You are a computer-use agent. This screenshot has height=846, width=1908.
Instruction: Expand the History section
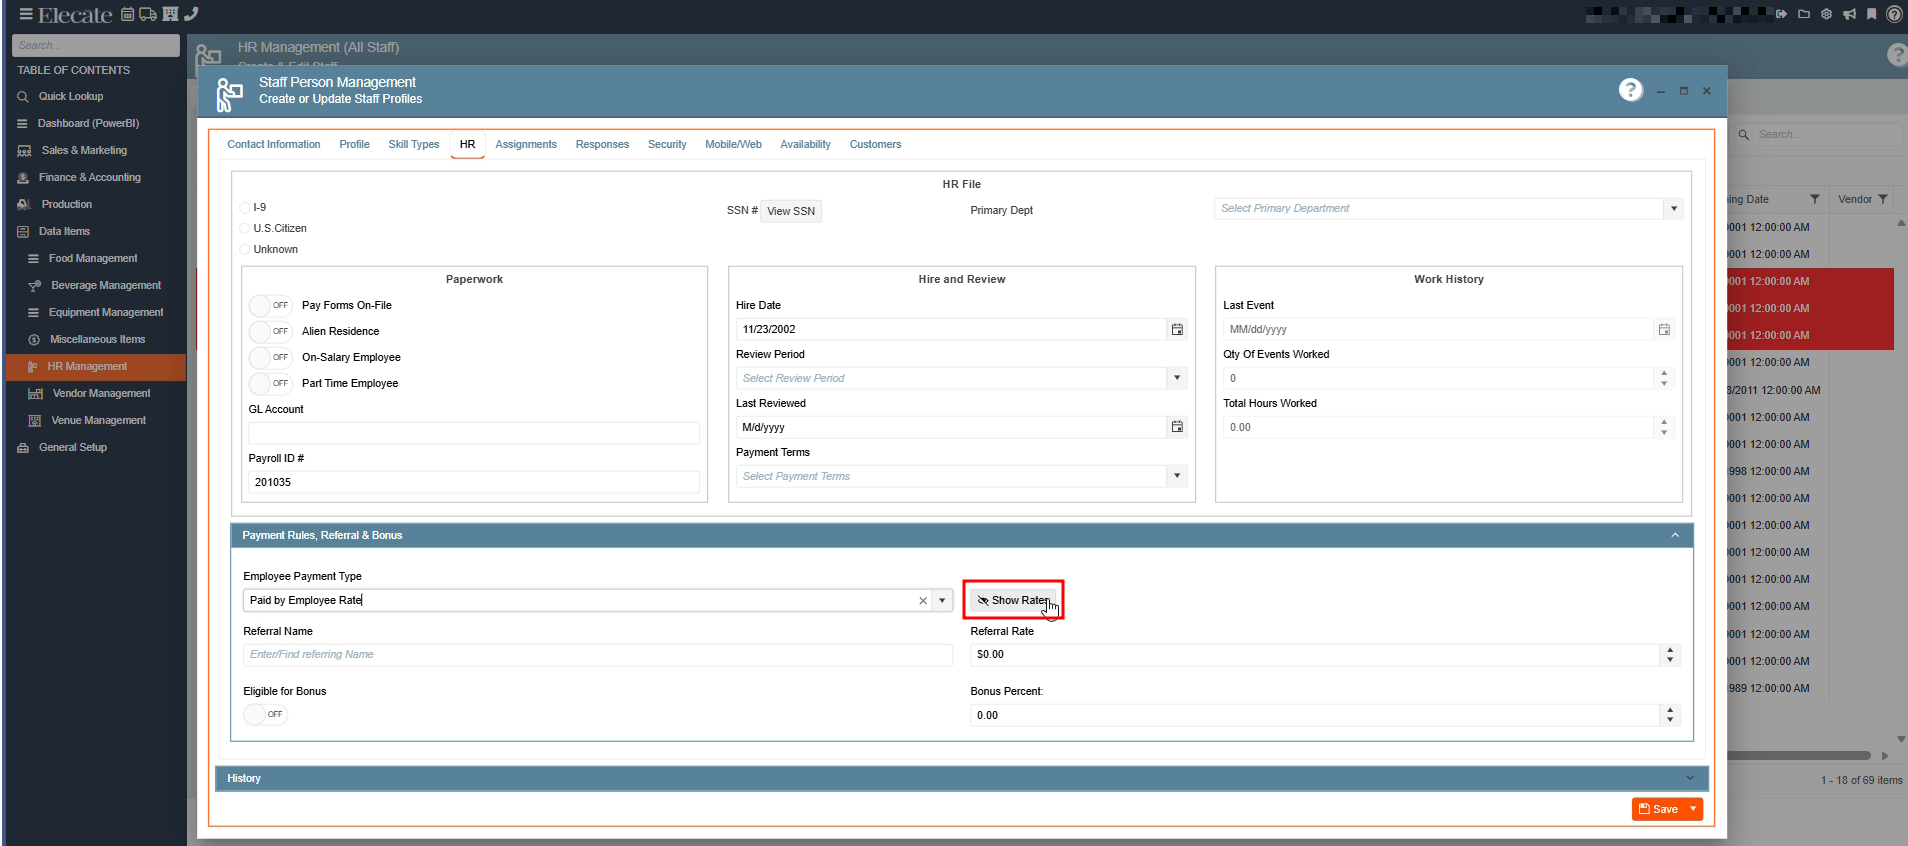point(1689,778)
